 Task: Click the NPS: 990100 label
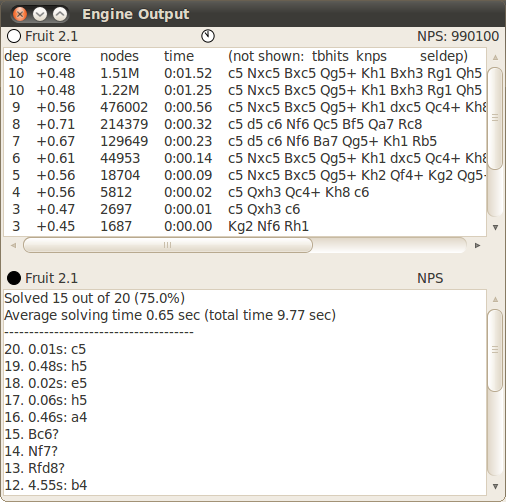(458, 36)
